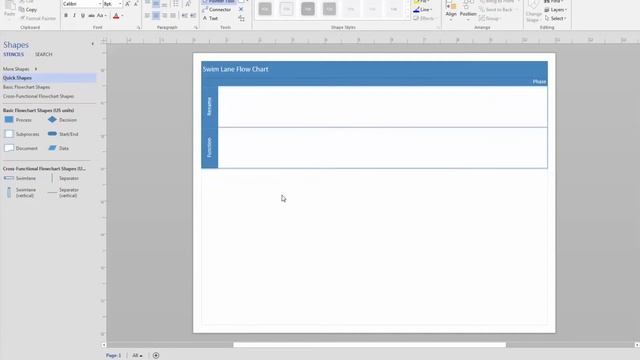Image resolution: width=640 pixels, height=360 pixels.
Task: Open the Layers dropdown
Action: pyautogui.click(x=556, y=9)
